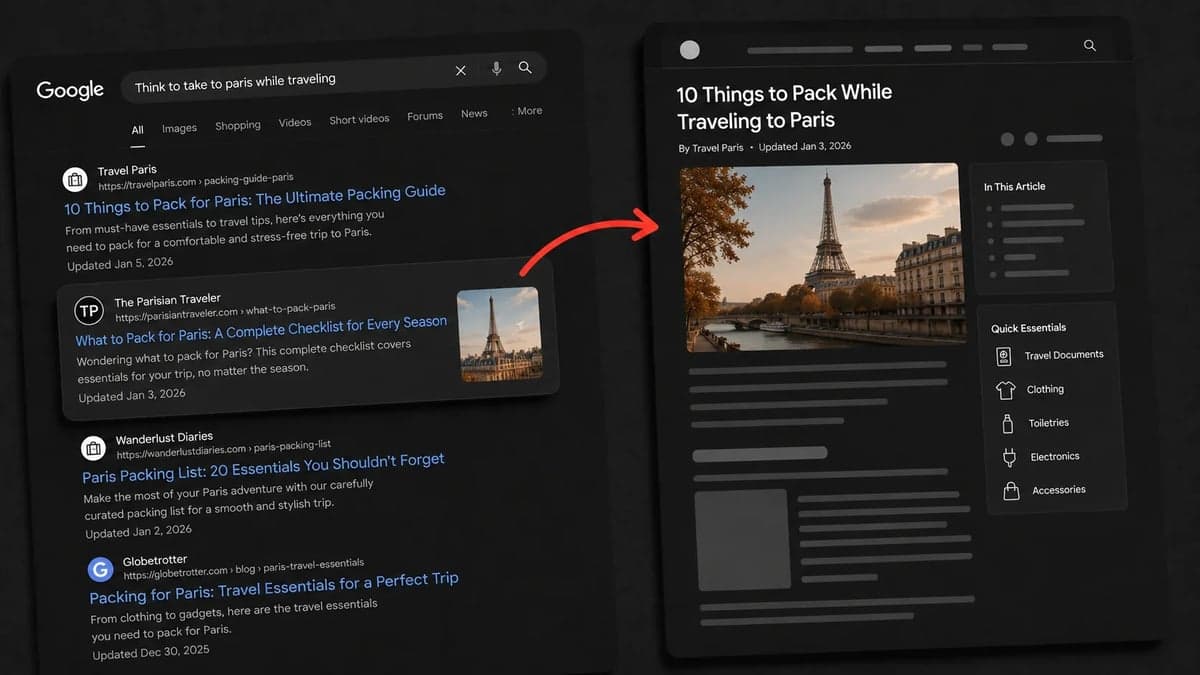Click the Accessories bag icon

[1011, 491]
